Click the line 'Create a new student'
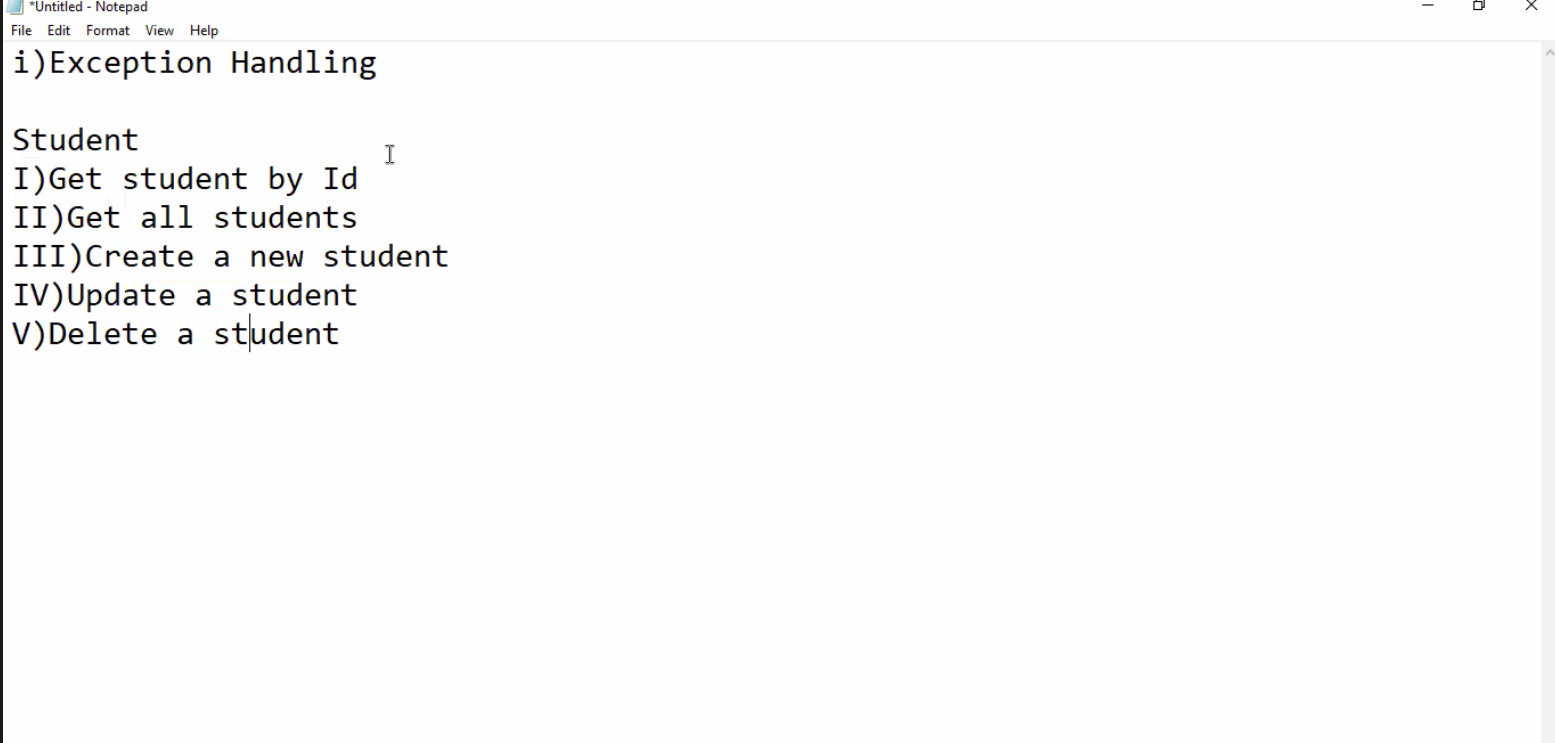This screenshot has width=1555, height=743. pyautogui.click(x=230, y=256)
